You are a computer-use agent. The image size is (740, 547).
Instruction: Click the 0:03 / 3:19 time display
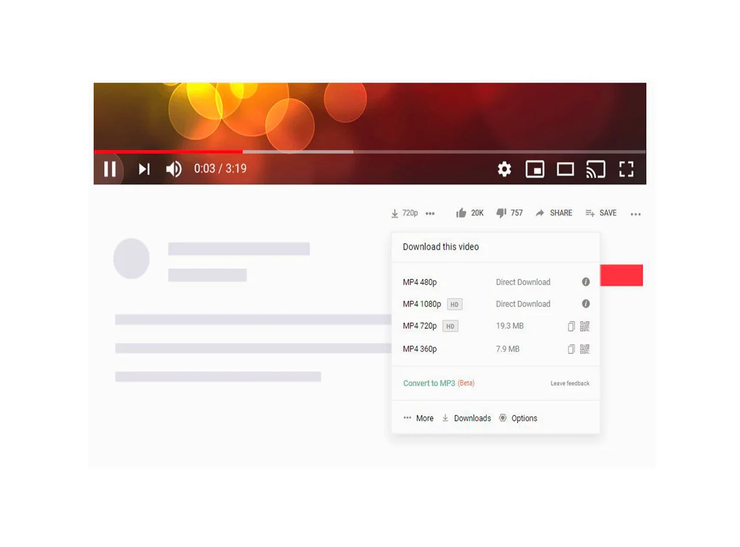tap(220, 168)
